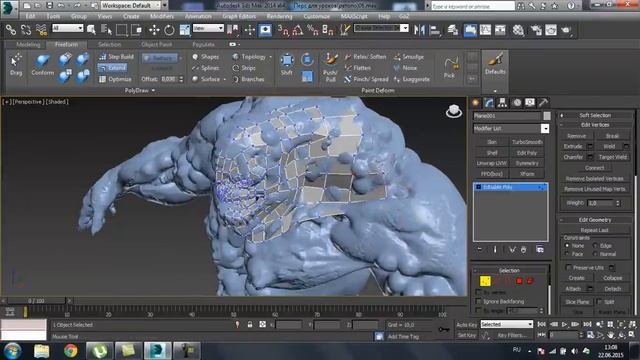Open the Modifier List dropdown

[511, 129]
